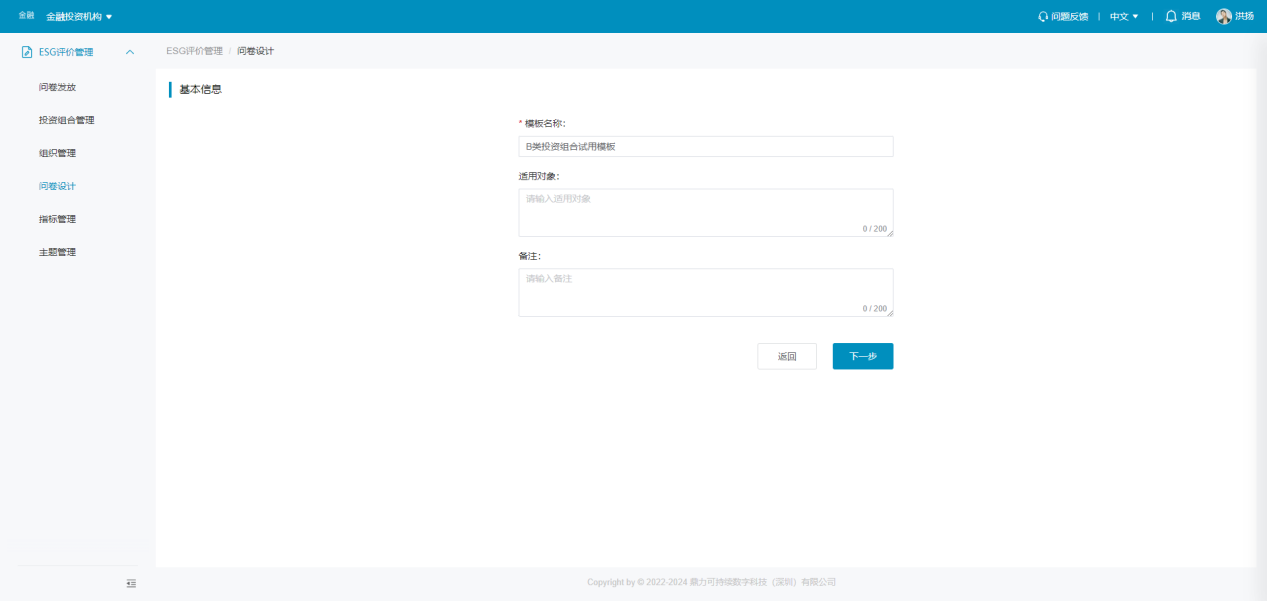The height and width of the screenshot is (601, 1267).
Task: Collapse the sidebar using the bottom-left icon
Action: pyautogui.click(x=131, y=583)
